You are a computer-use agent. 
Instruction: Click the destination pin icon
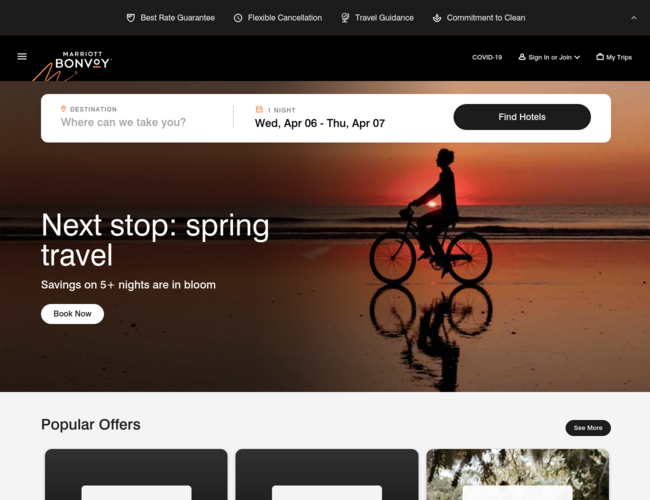63,109
